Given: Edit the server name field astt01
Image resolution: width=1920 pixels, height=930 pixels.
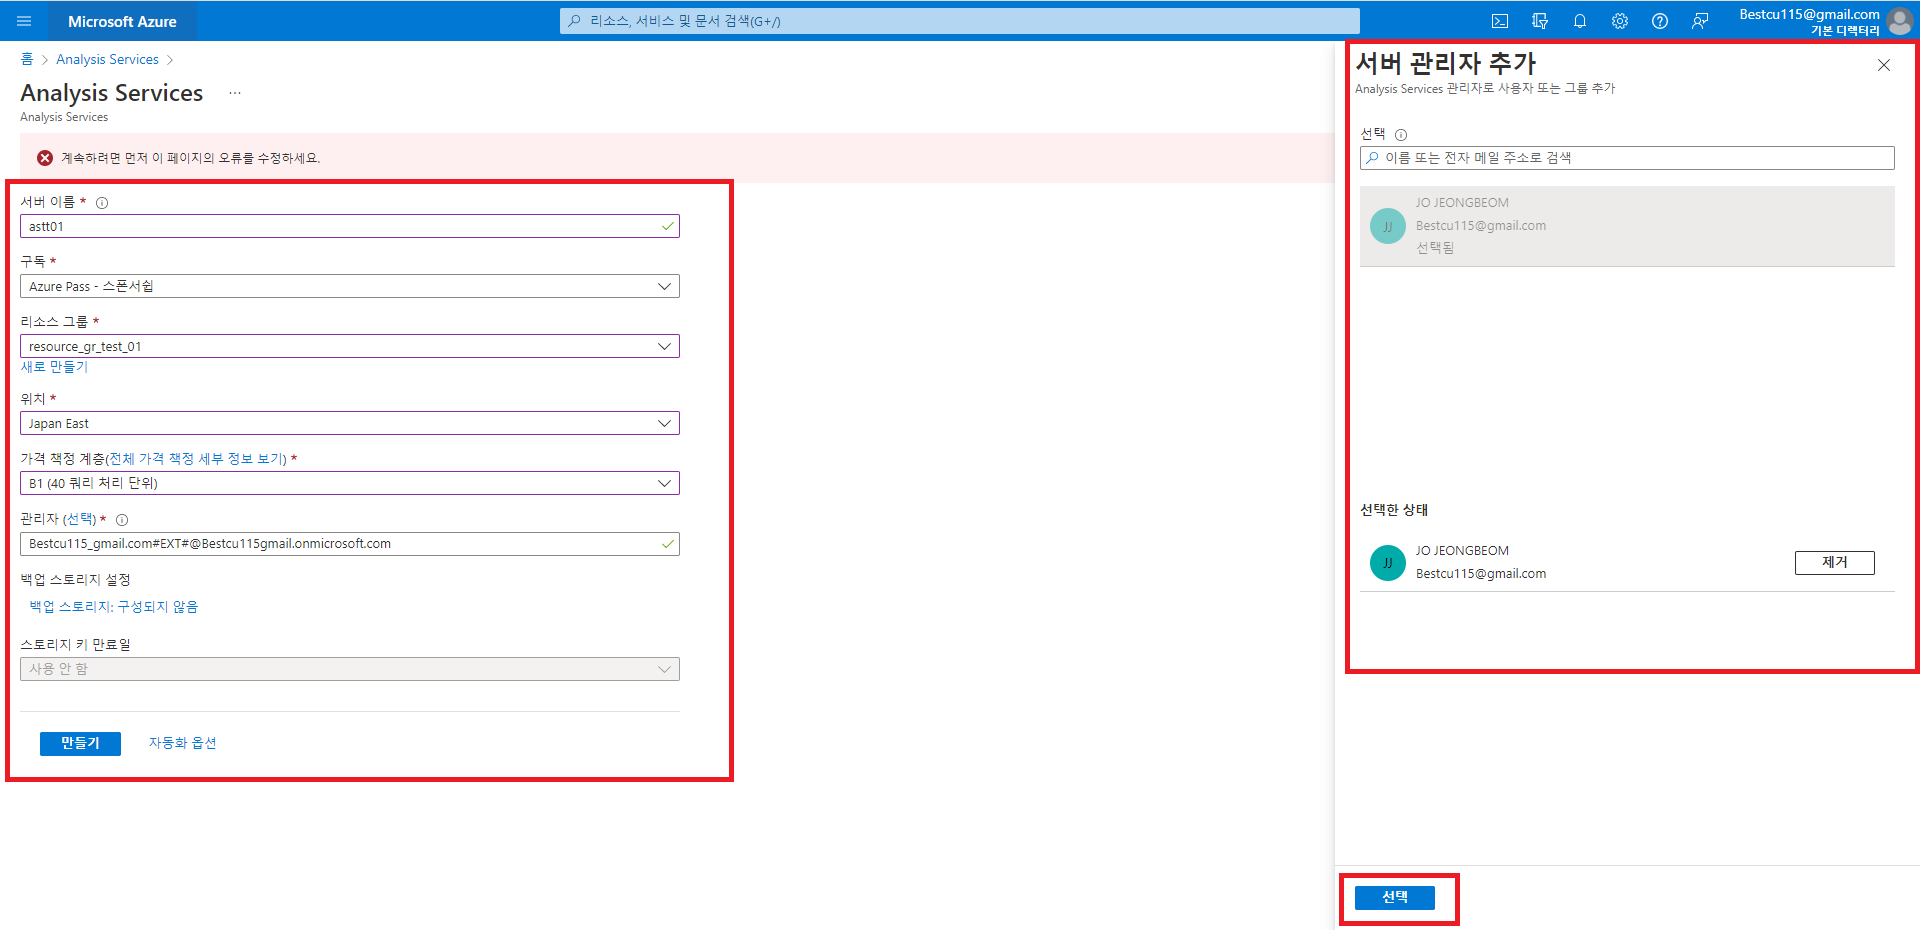Looking at the screenshot, I should 350,226.
